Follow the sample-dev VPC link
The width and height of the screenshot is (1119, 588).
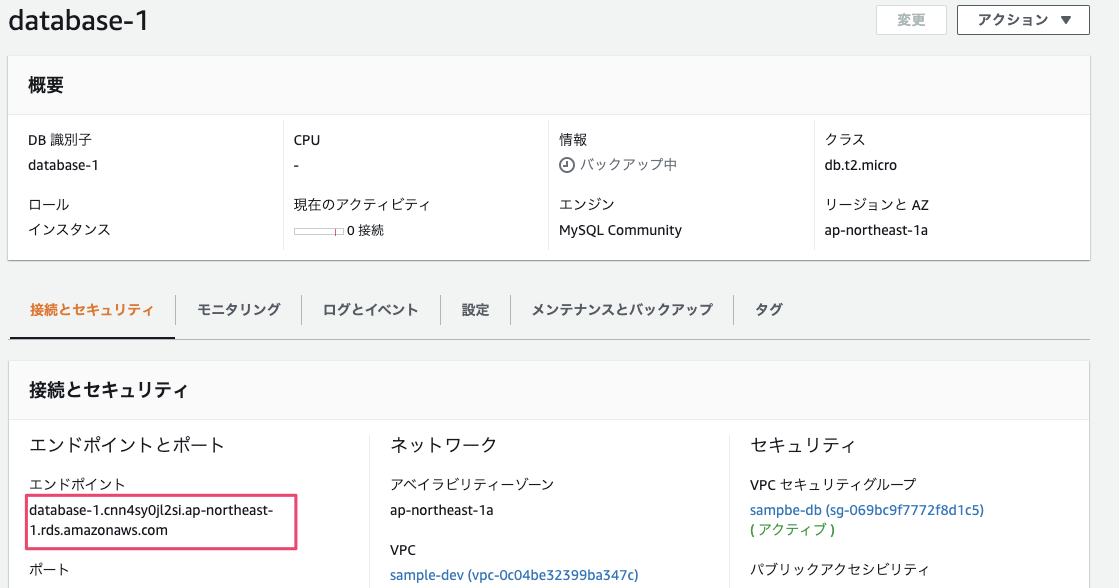[x=513, y=575]
